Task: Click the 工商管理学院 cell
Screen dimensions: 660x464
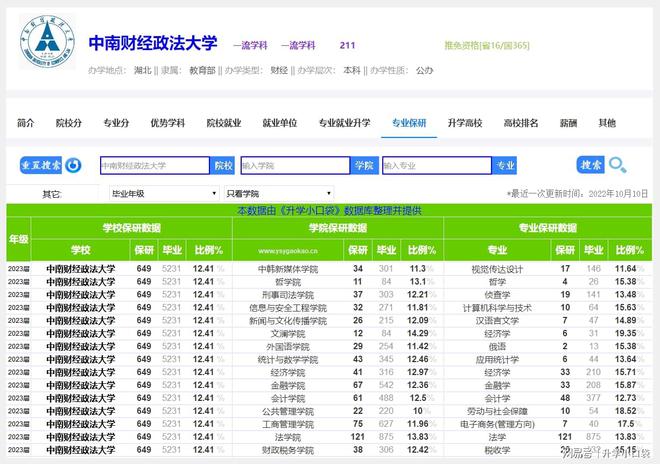Action: tap(288, 424)
